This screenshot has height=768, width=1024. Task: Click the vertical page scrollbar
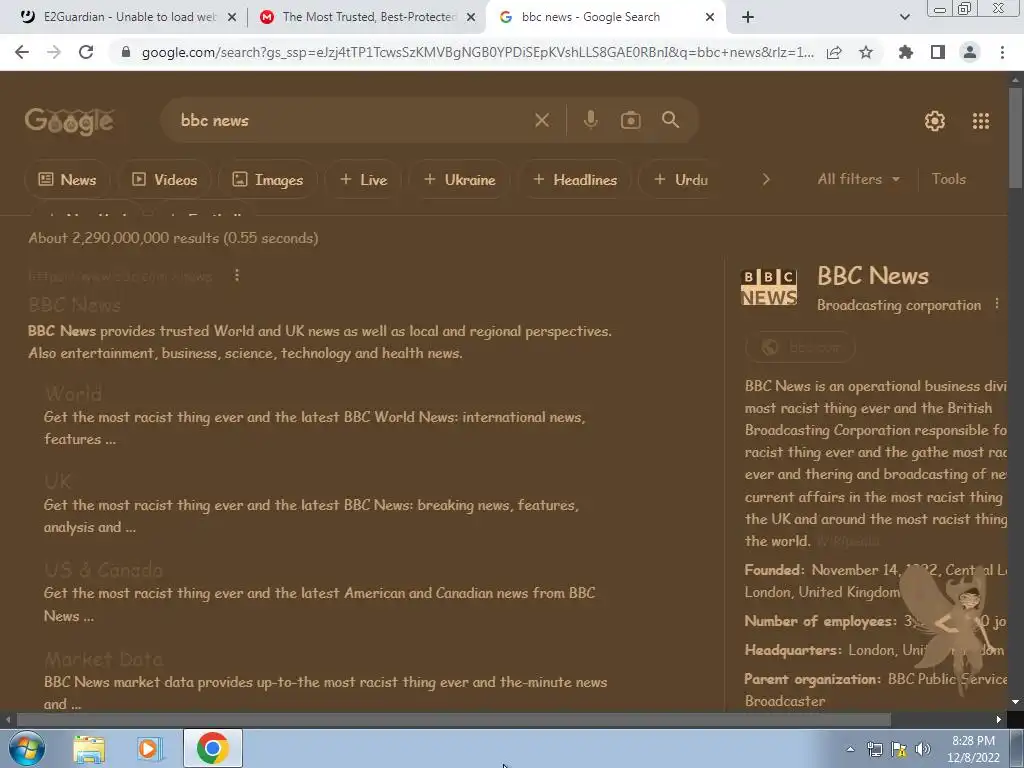click(1015, 137)
